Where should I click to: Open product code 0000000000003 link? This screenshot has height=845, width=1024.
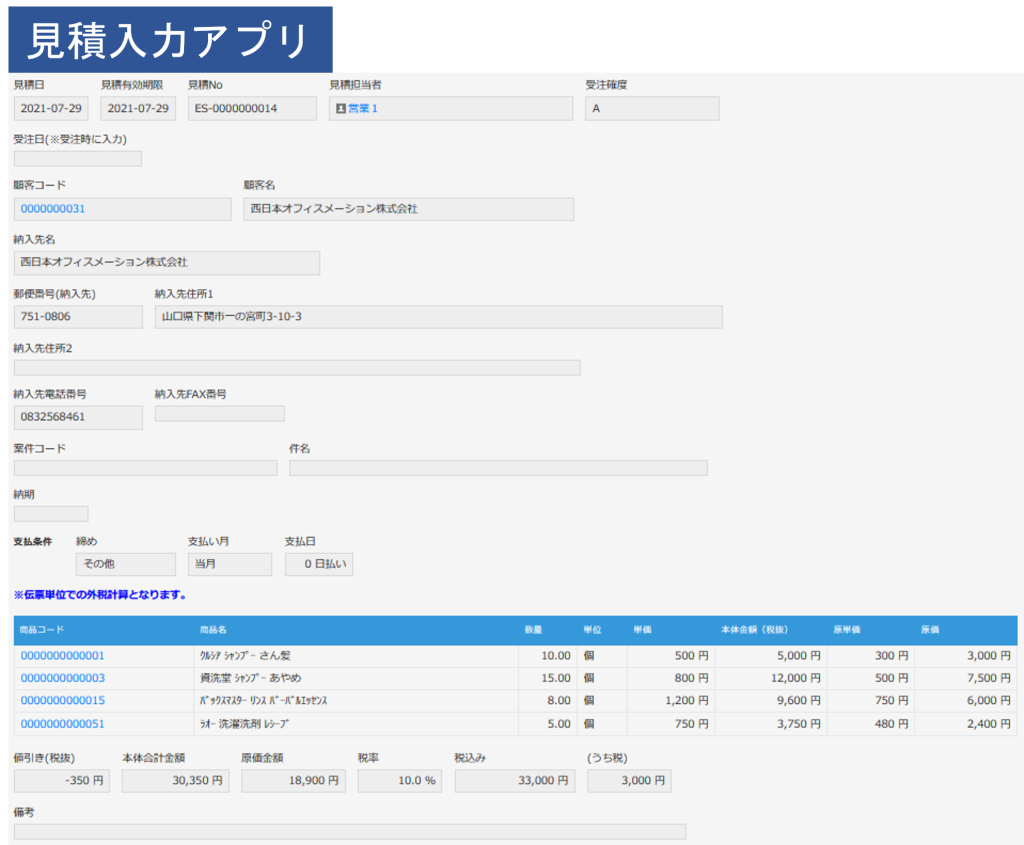coord(63,678)
